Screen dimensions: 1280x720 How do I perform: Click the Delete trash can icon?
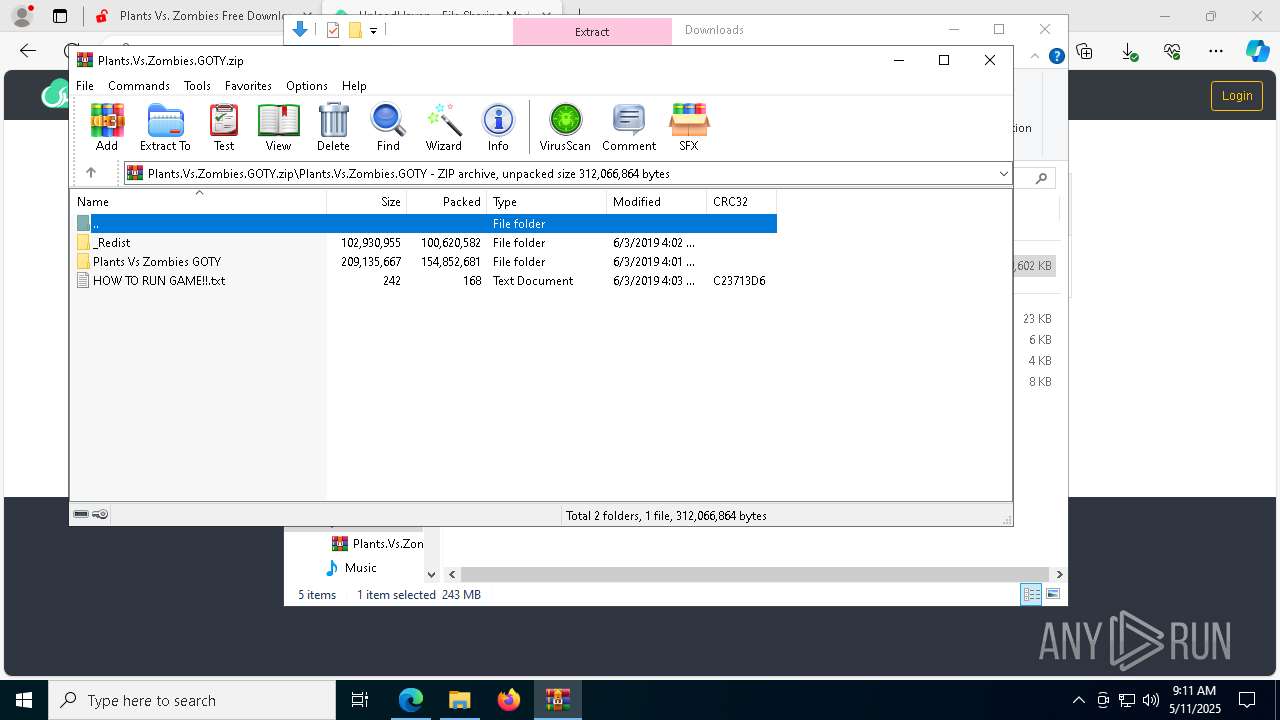[x=333, y=127]
